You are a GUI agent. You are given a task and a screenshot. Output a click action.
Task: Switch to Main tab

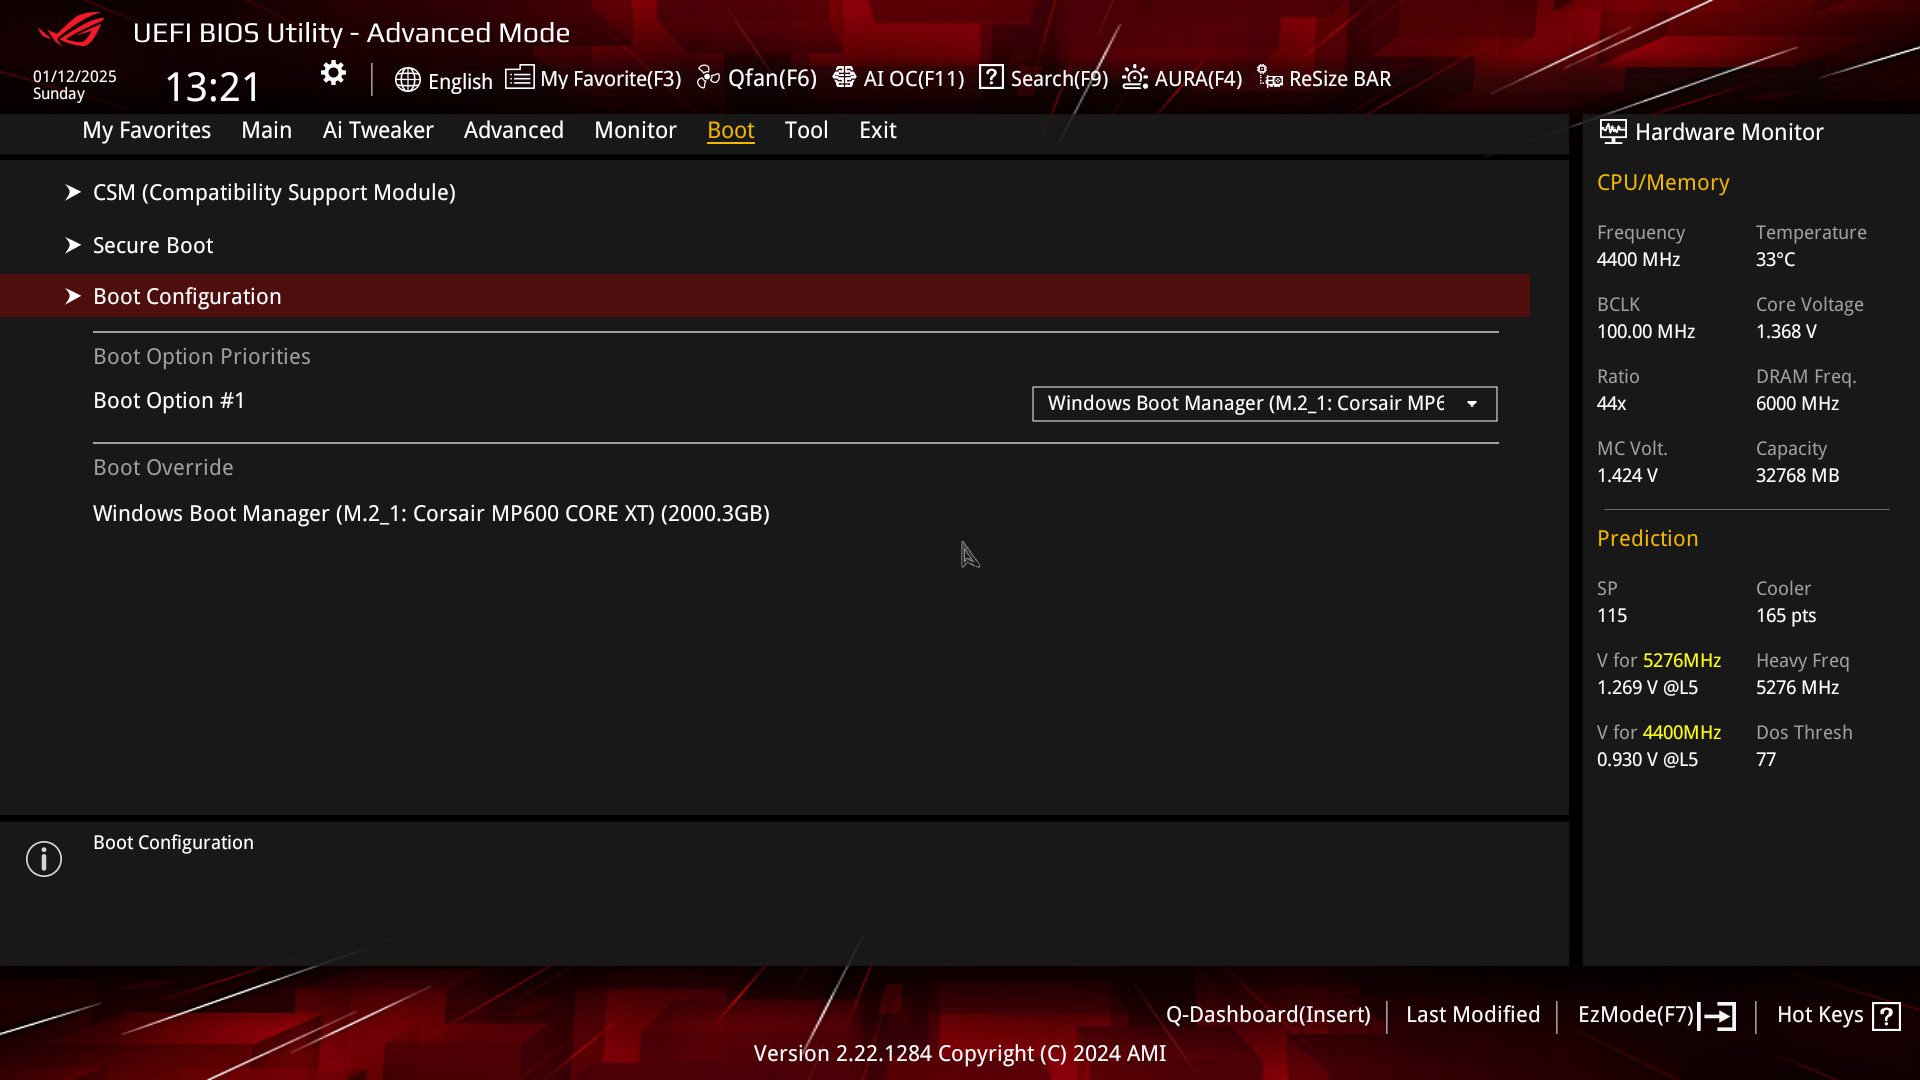266,130
